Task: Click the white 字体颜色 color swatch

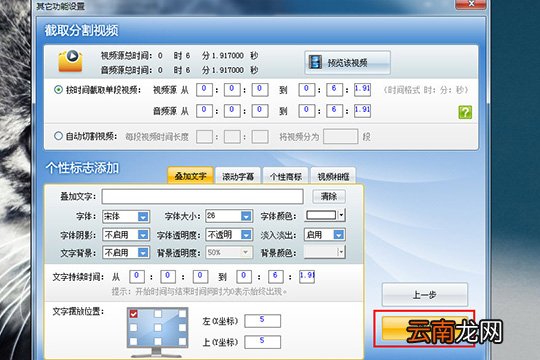Action: [x=321, y=215]
